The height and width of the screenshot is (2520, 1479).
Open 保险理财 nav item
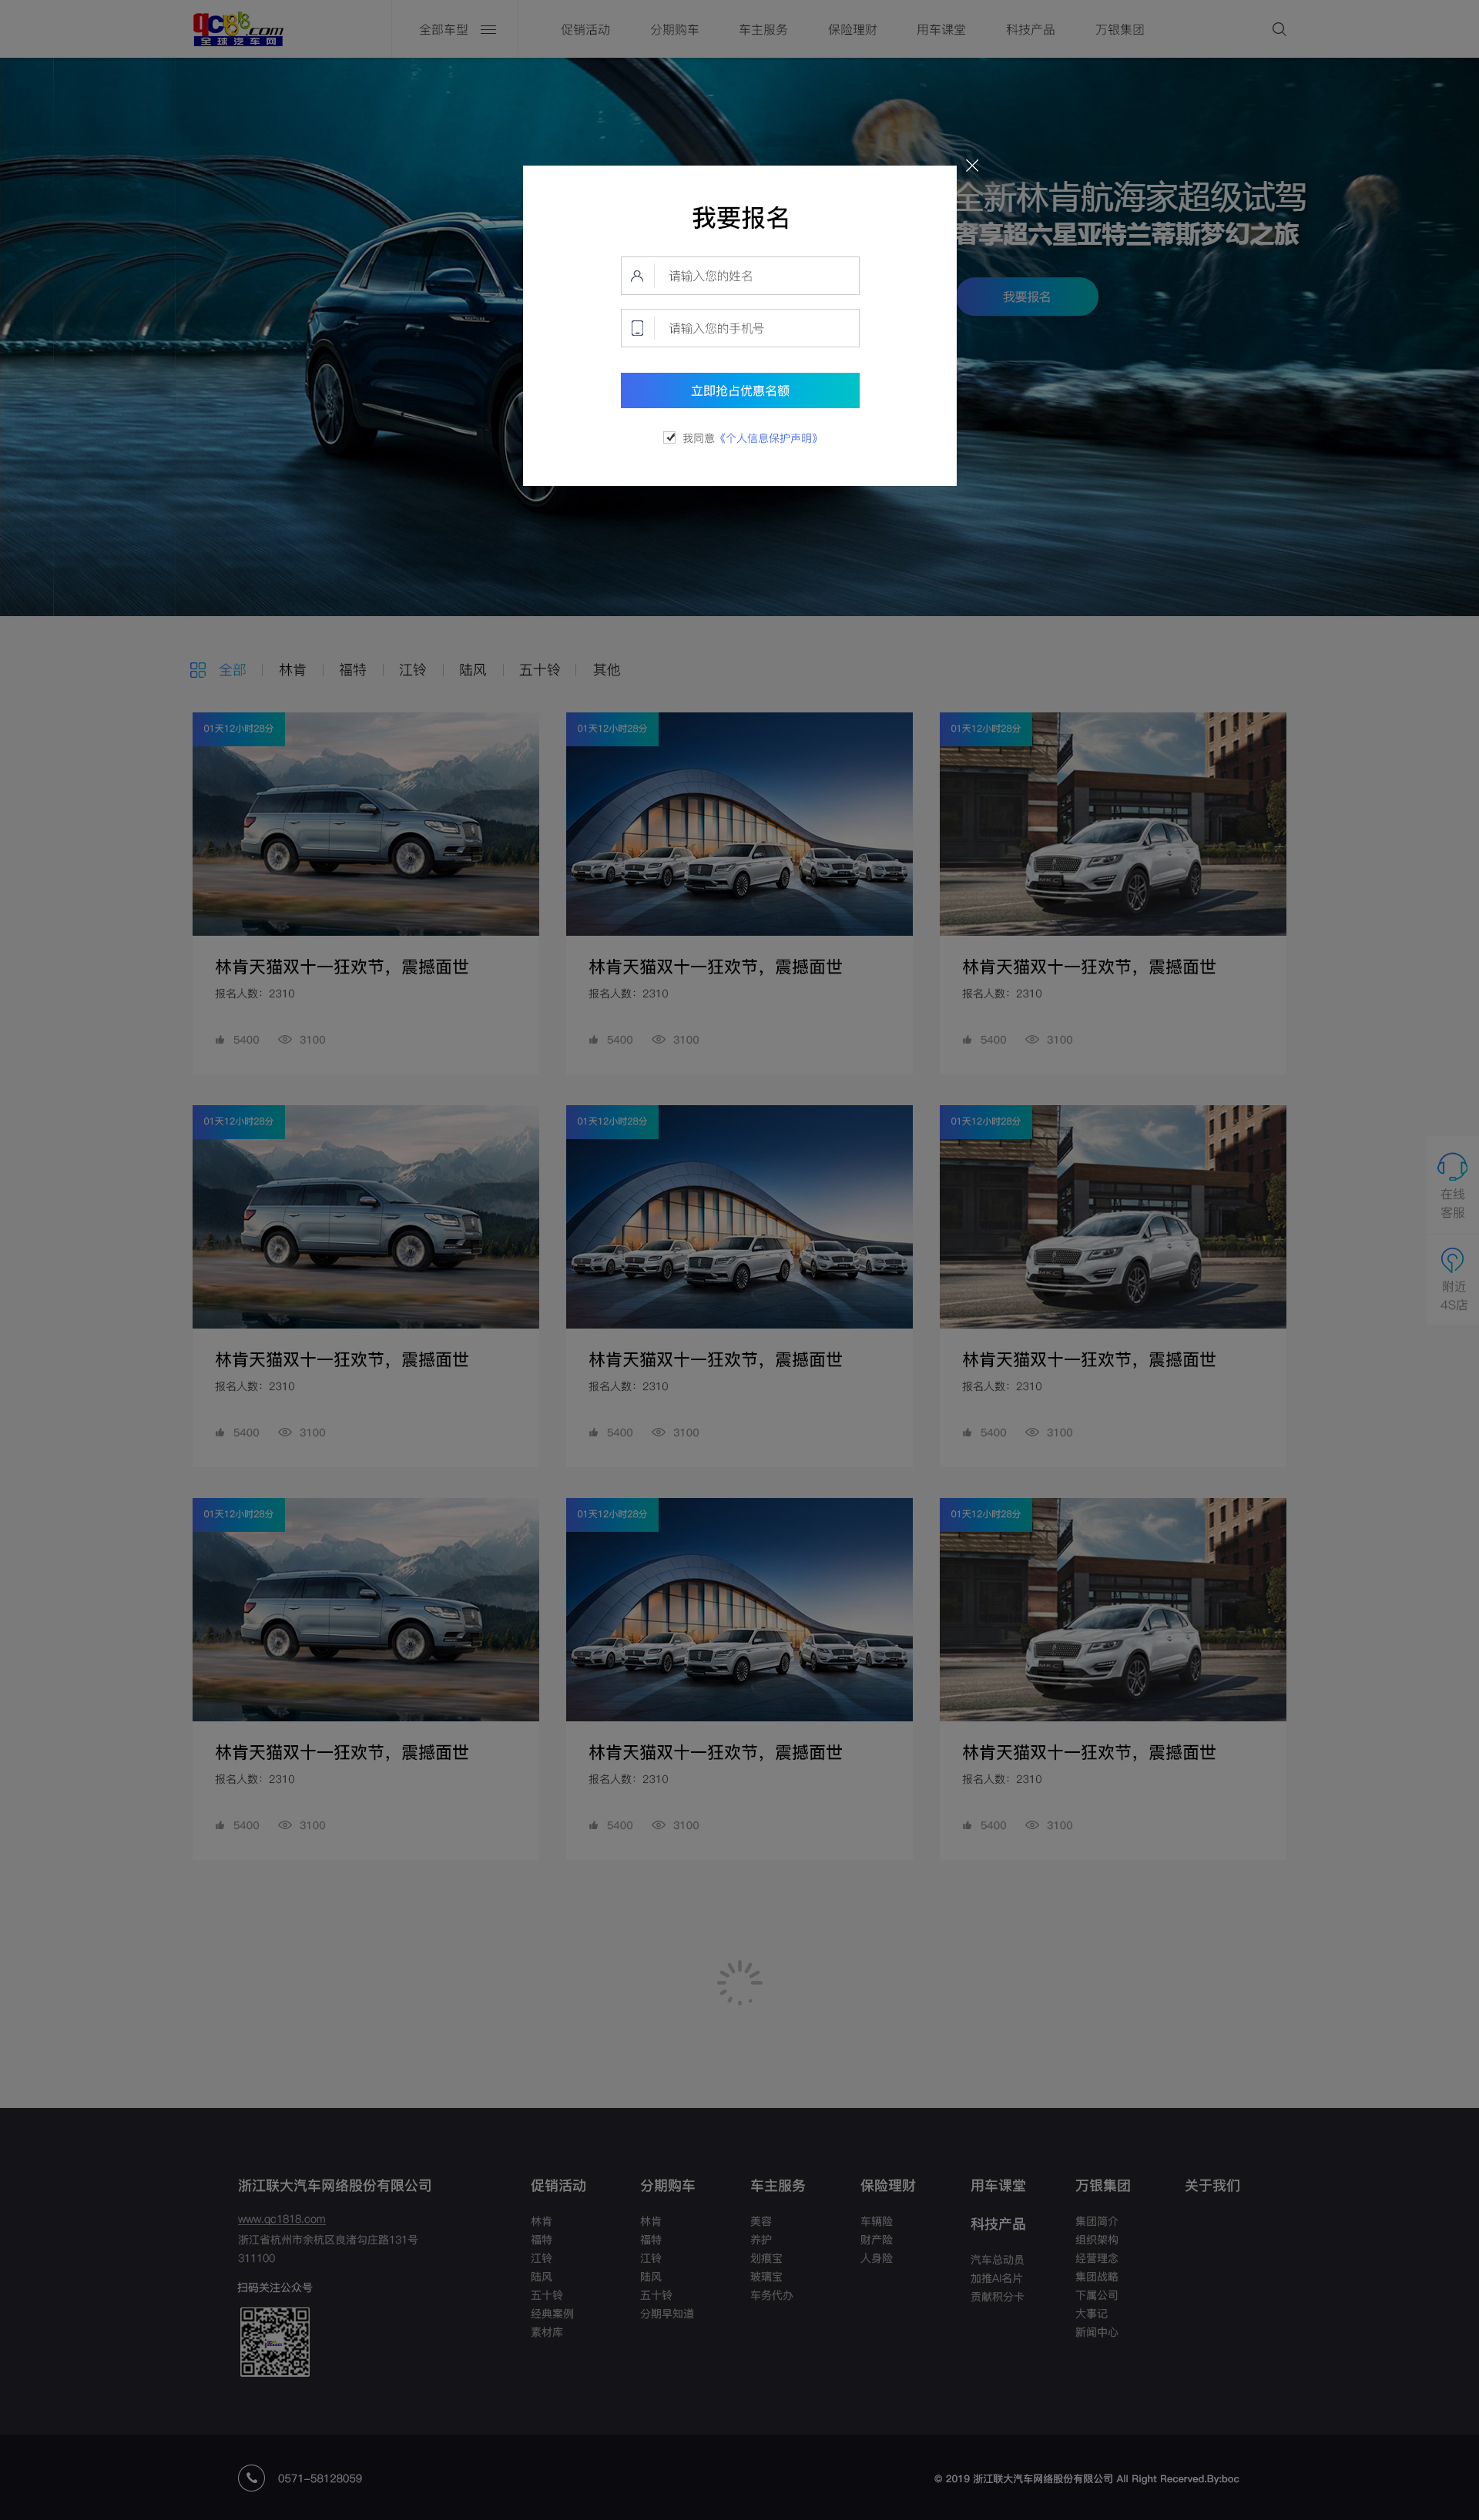click(852, 30)
